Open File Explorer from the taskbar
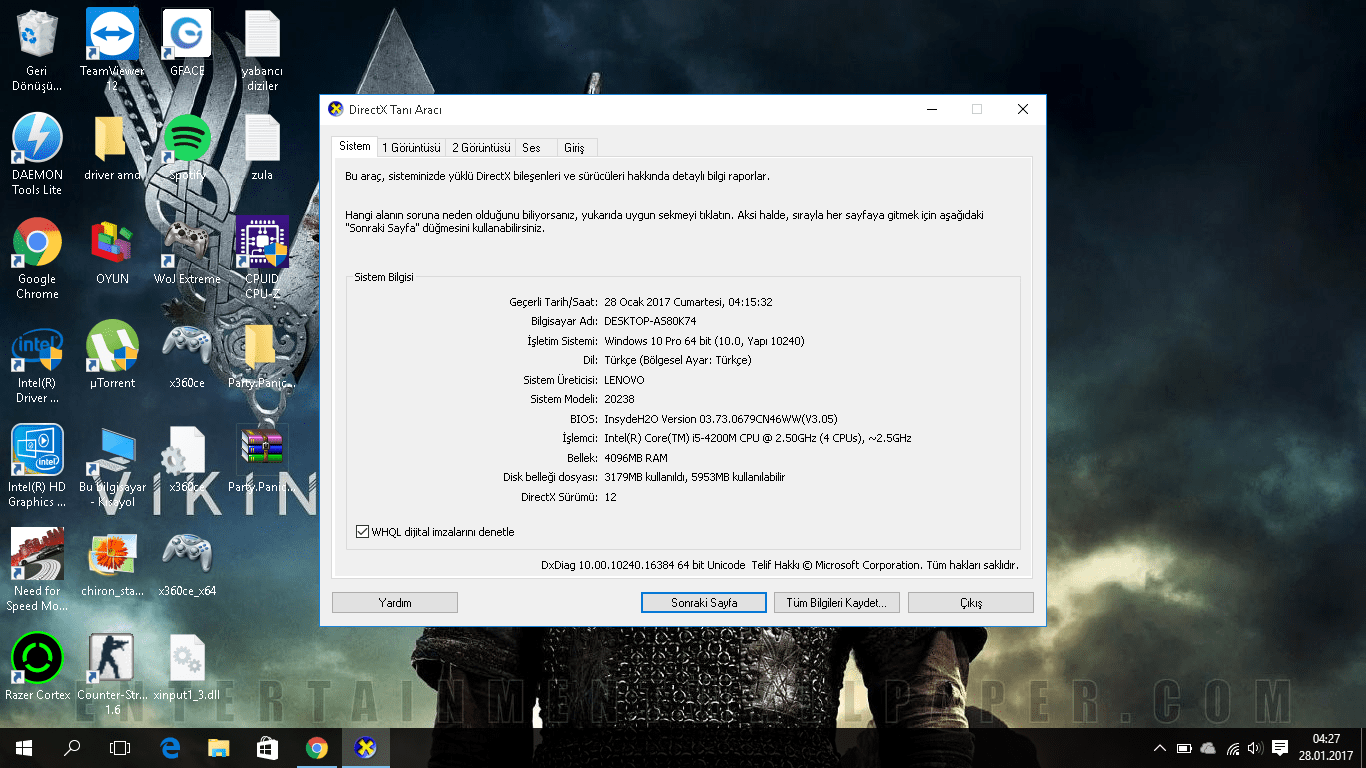Viewport: 1366px width, 768px height. pos(219,748)
